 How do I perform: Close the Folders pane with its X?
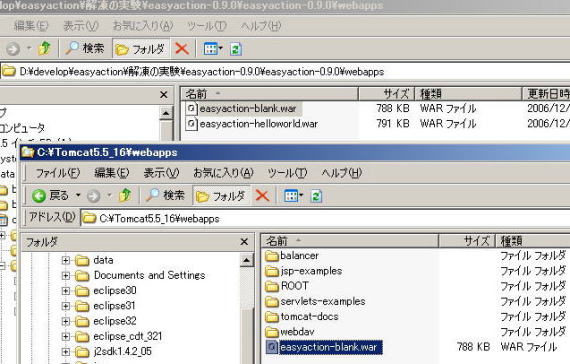pyautogui.click(x=244, y=242)
